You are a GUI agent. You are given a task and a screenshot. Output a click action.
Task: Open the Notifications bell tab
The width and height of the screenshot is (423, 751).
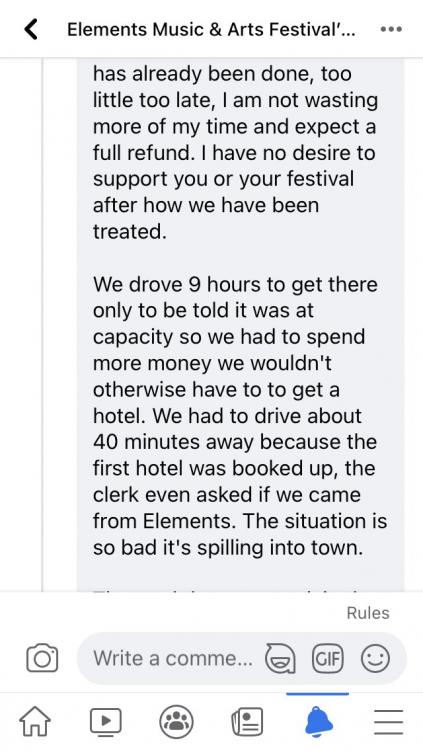(x=318, y=722)
